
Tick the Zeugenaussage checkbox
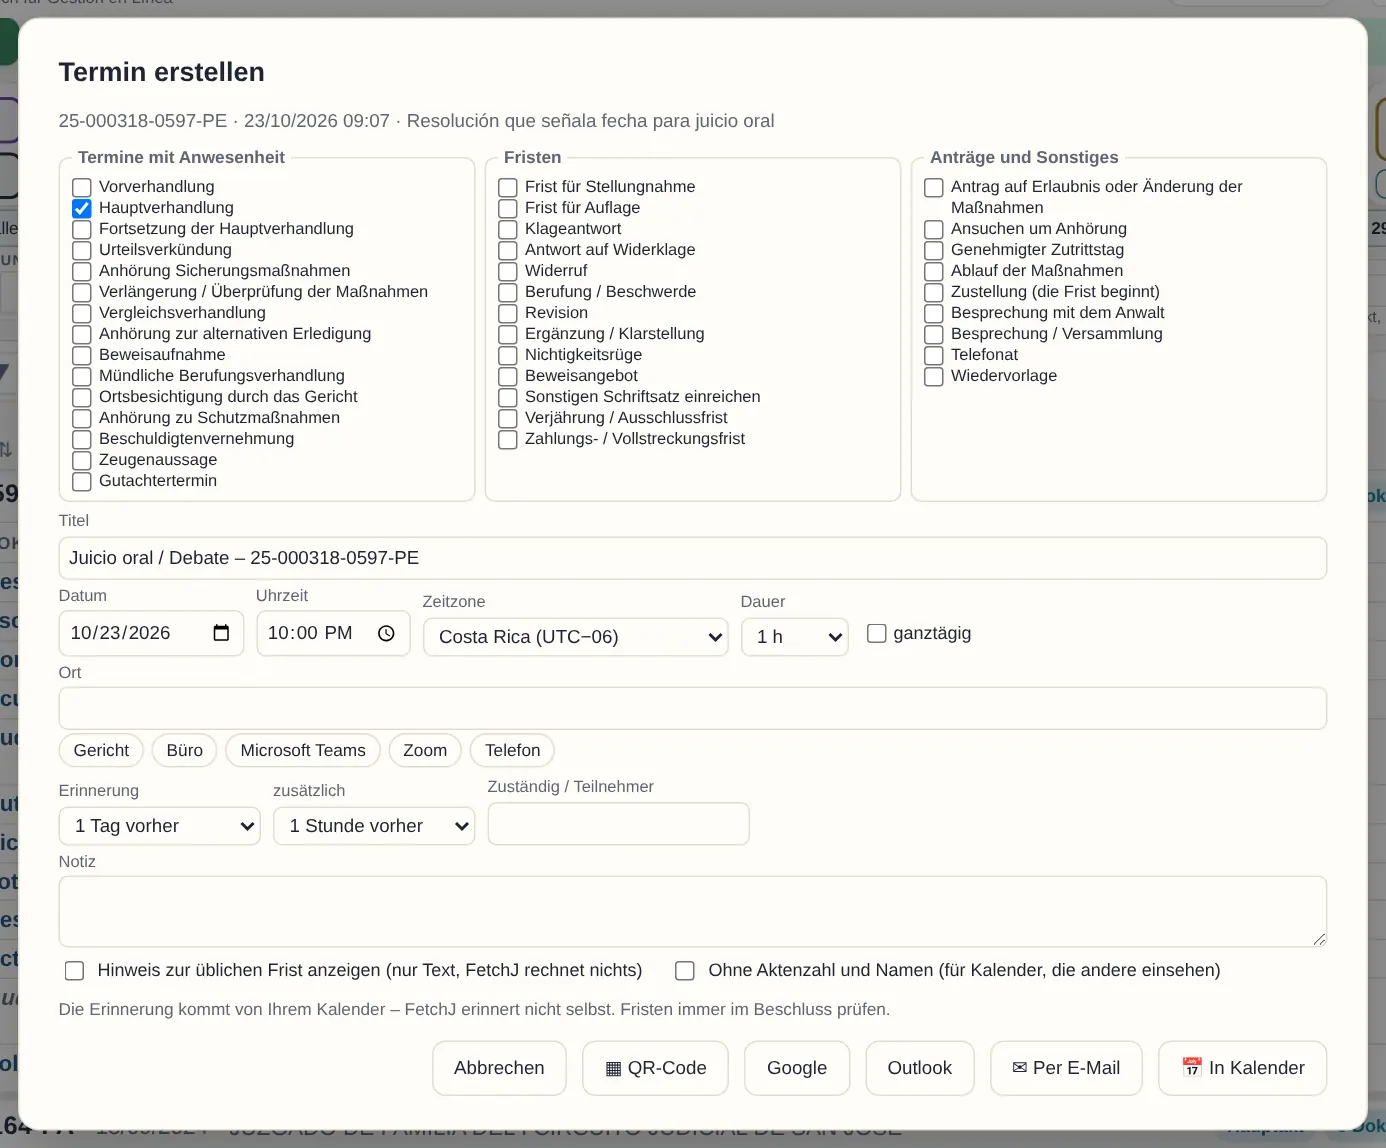(82, 460)
